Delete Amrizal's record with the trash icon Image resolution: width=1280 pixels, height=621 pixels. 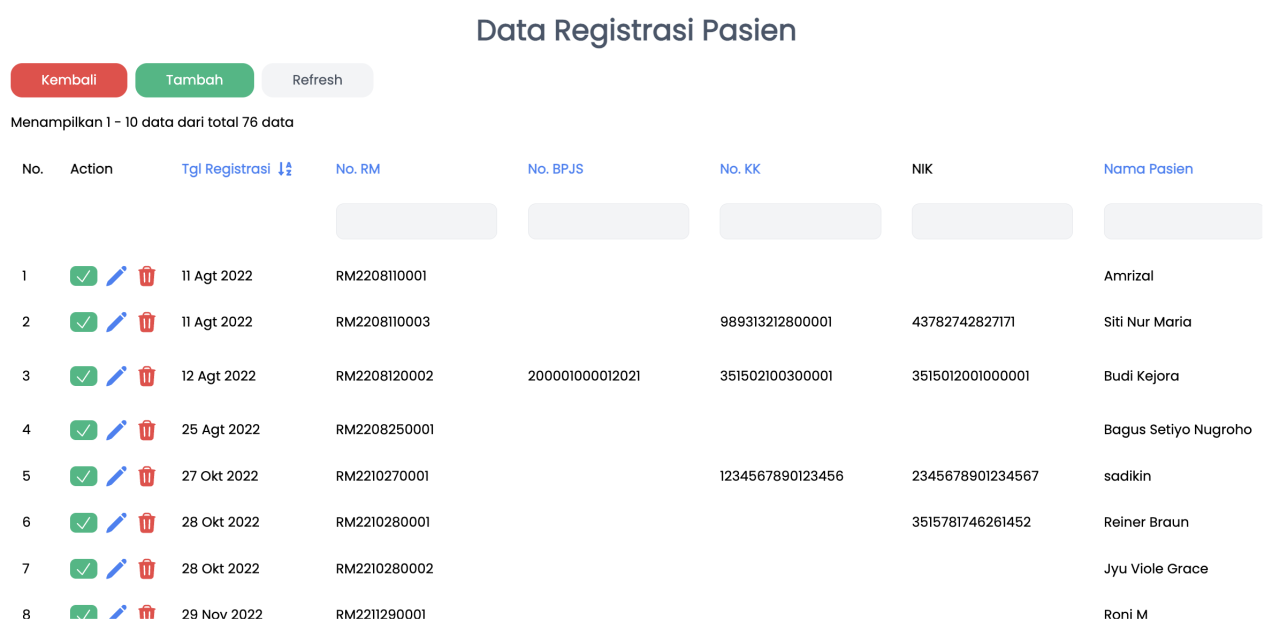click(147, 276)
